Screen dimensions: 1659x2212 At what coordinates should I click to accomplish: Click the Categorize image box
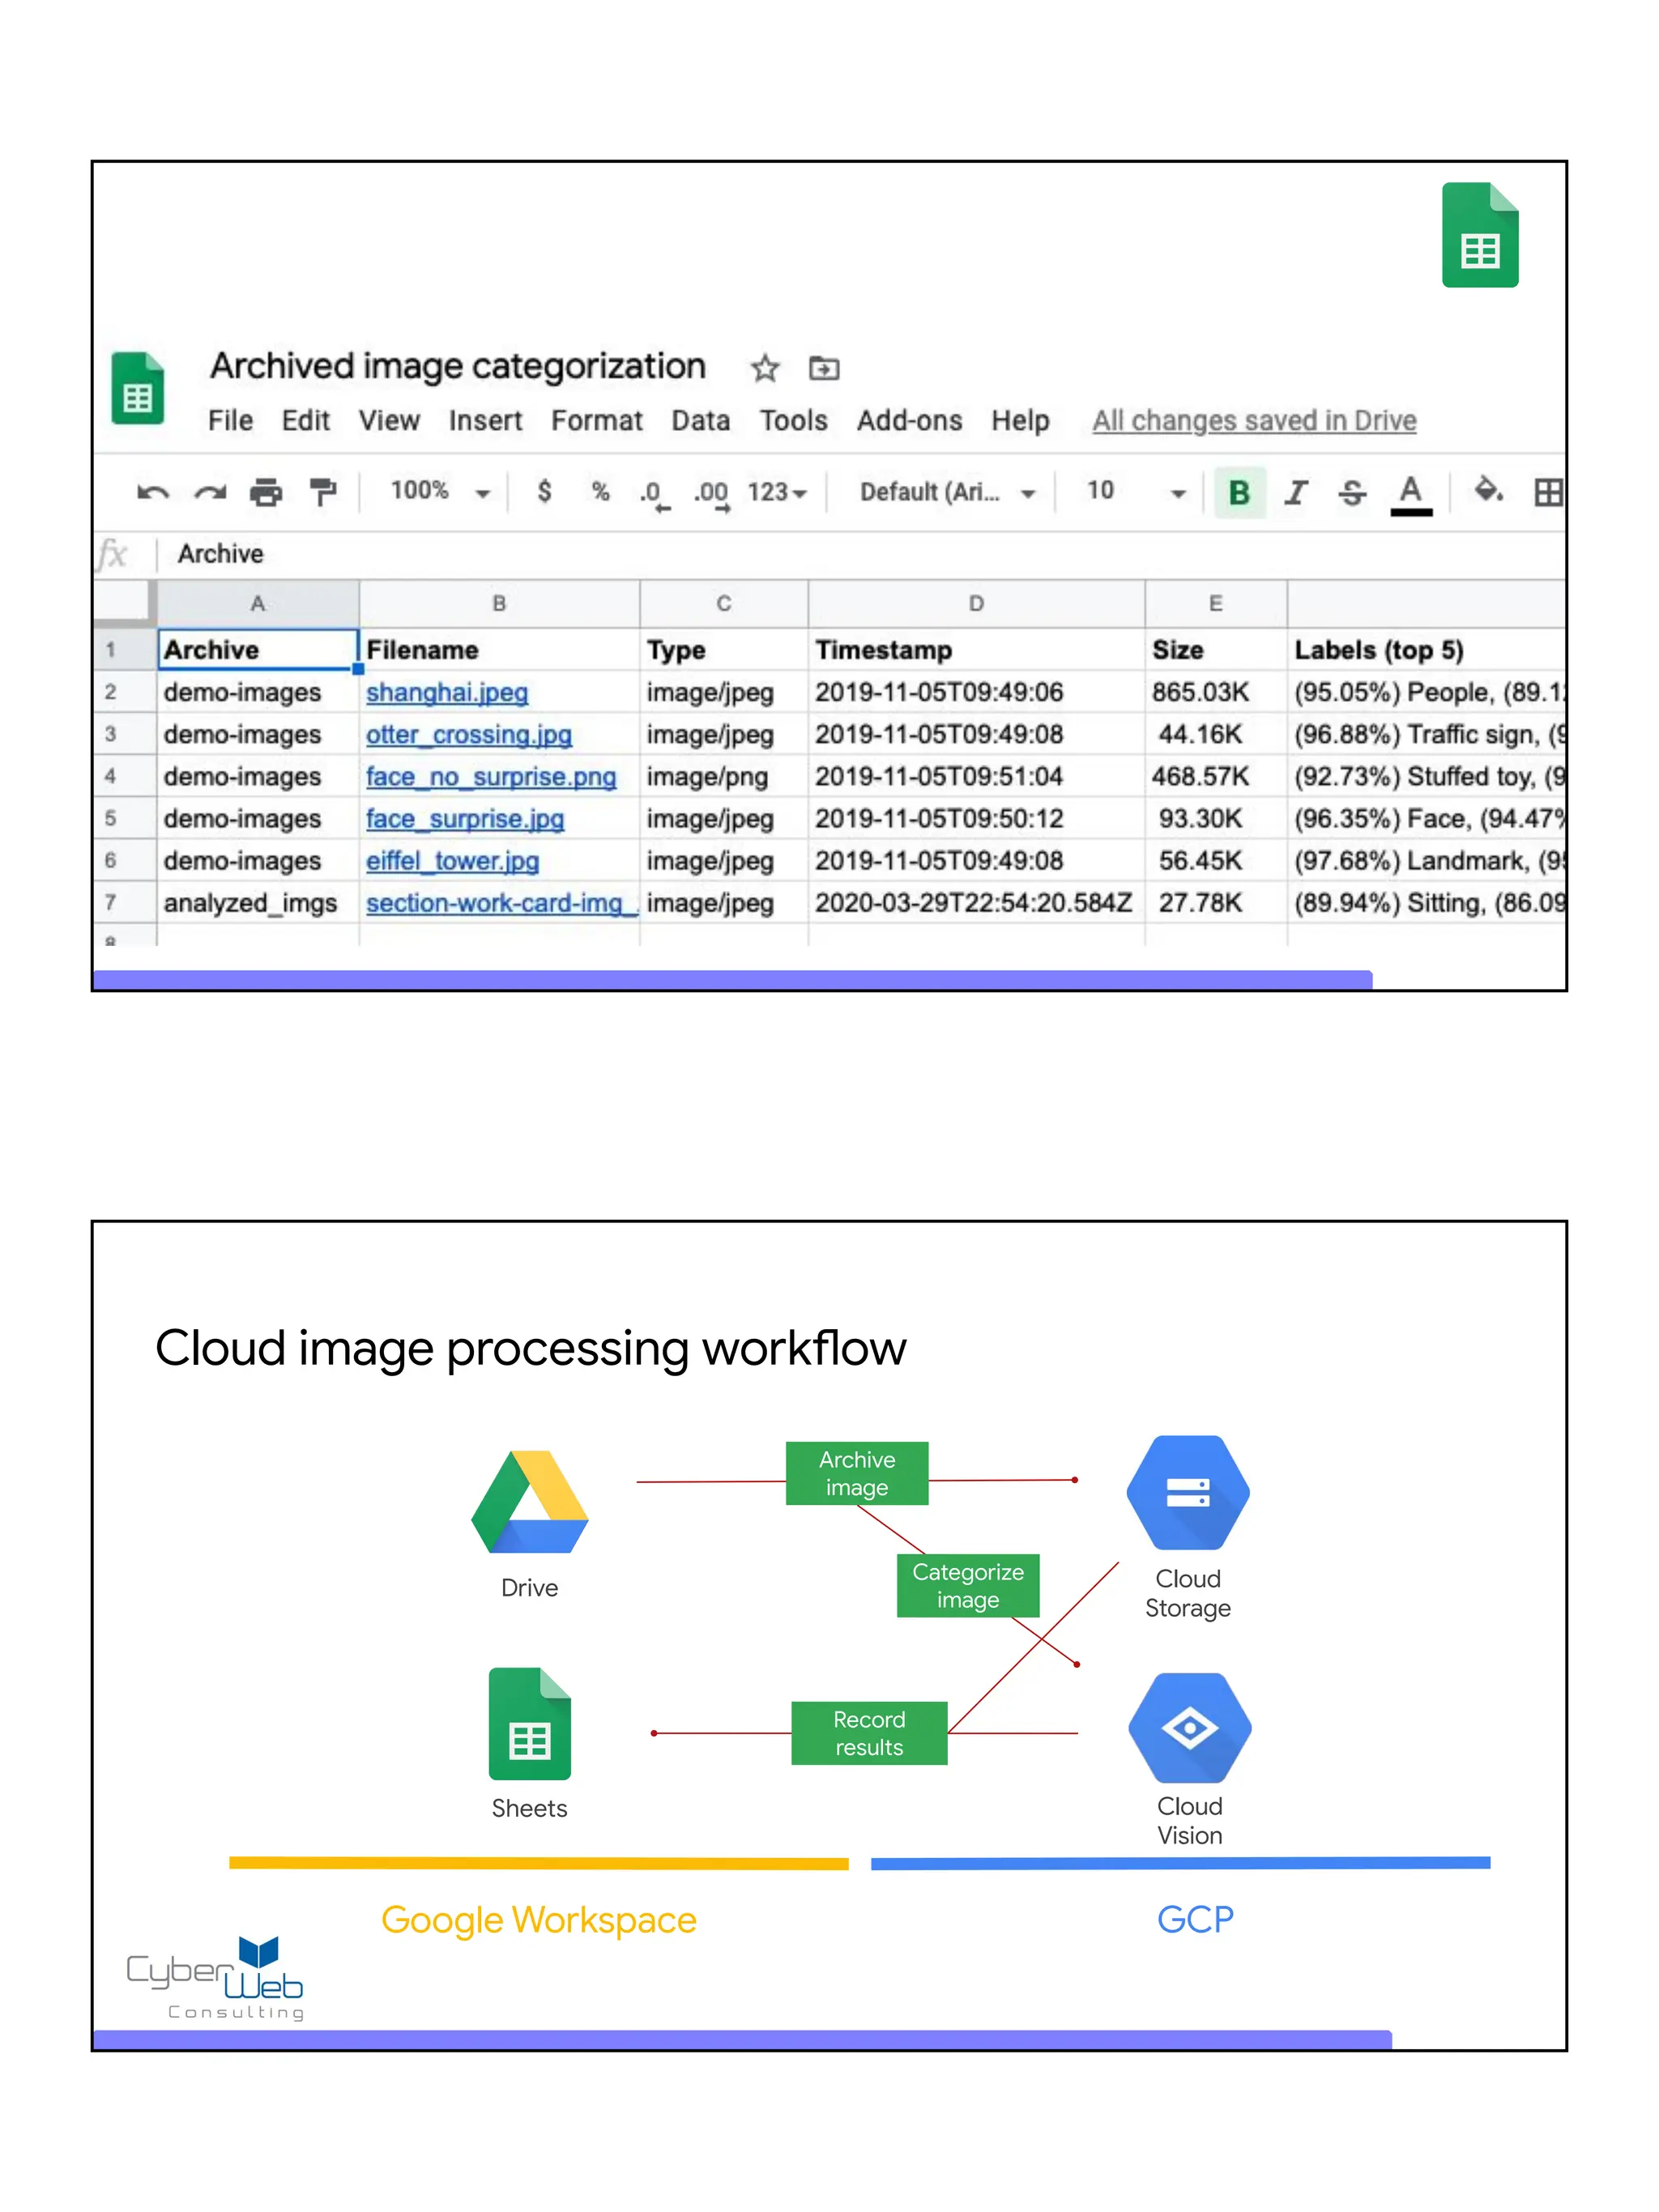pyautogui.click(x=968, y=1586)
